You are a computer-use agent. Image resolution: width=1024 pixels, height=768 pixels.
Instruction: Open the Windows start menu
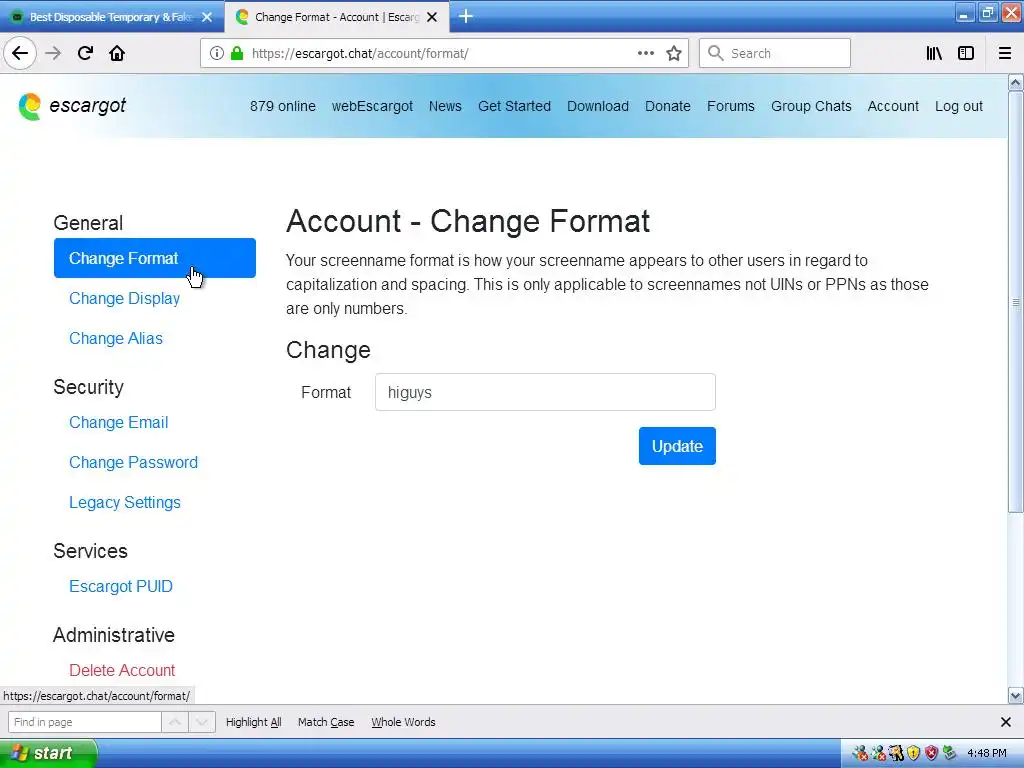pyautogui.click(x=48, y=754)
